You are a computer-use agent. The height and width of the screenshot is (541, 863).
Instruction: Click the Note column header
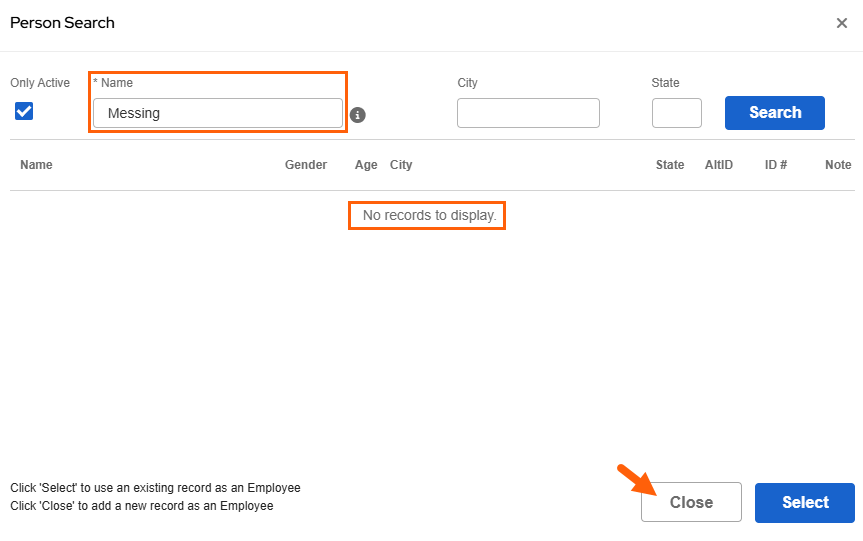click(x=838, y=165)
